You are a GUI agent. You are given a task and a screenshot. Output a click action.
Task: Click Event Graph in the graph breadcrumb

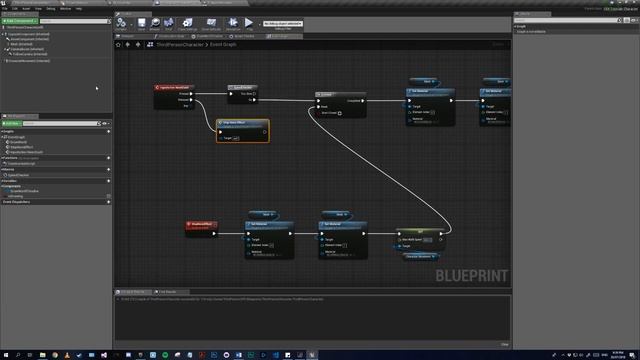pyautogui.click(x=223, y=44)
